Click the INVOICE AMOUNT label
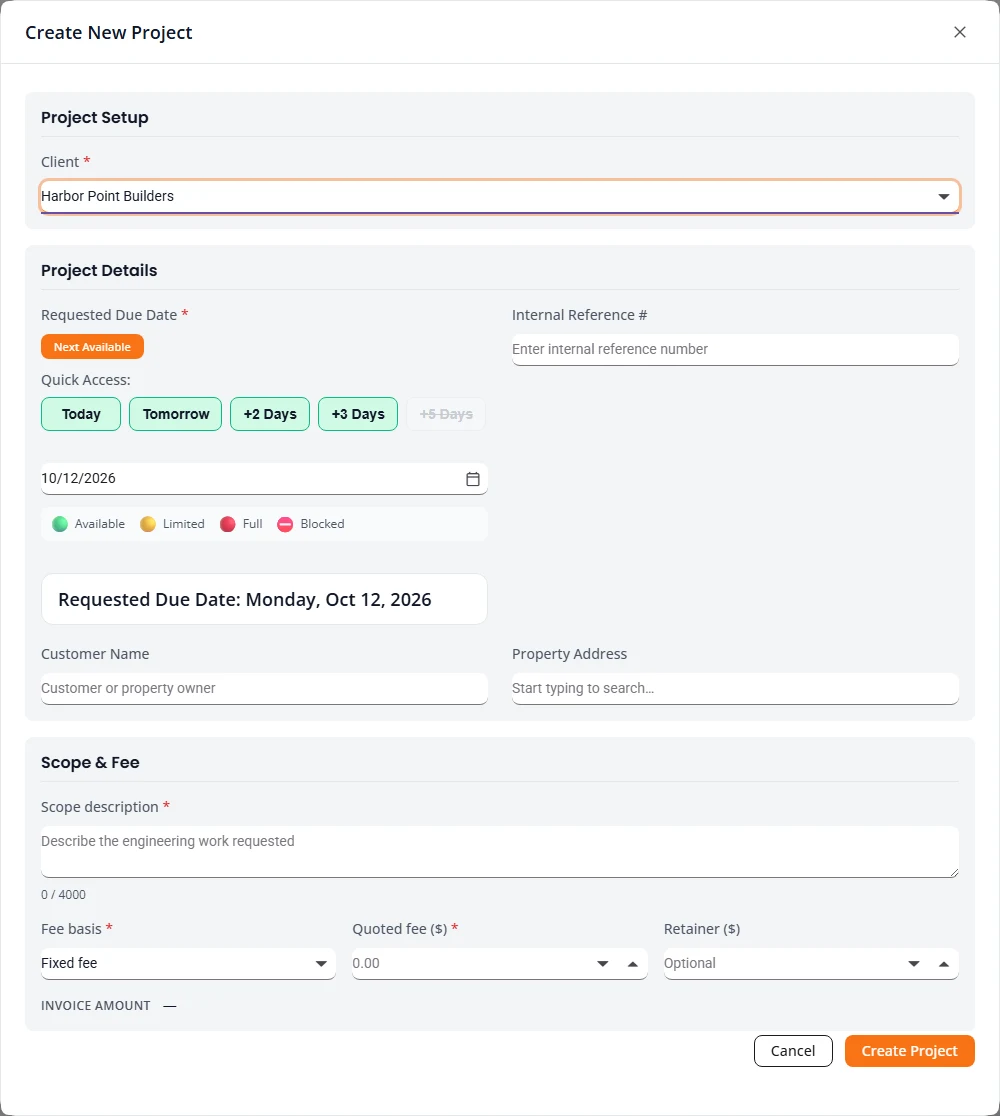This screenshot has width=1000, height=1116. 95,1006
